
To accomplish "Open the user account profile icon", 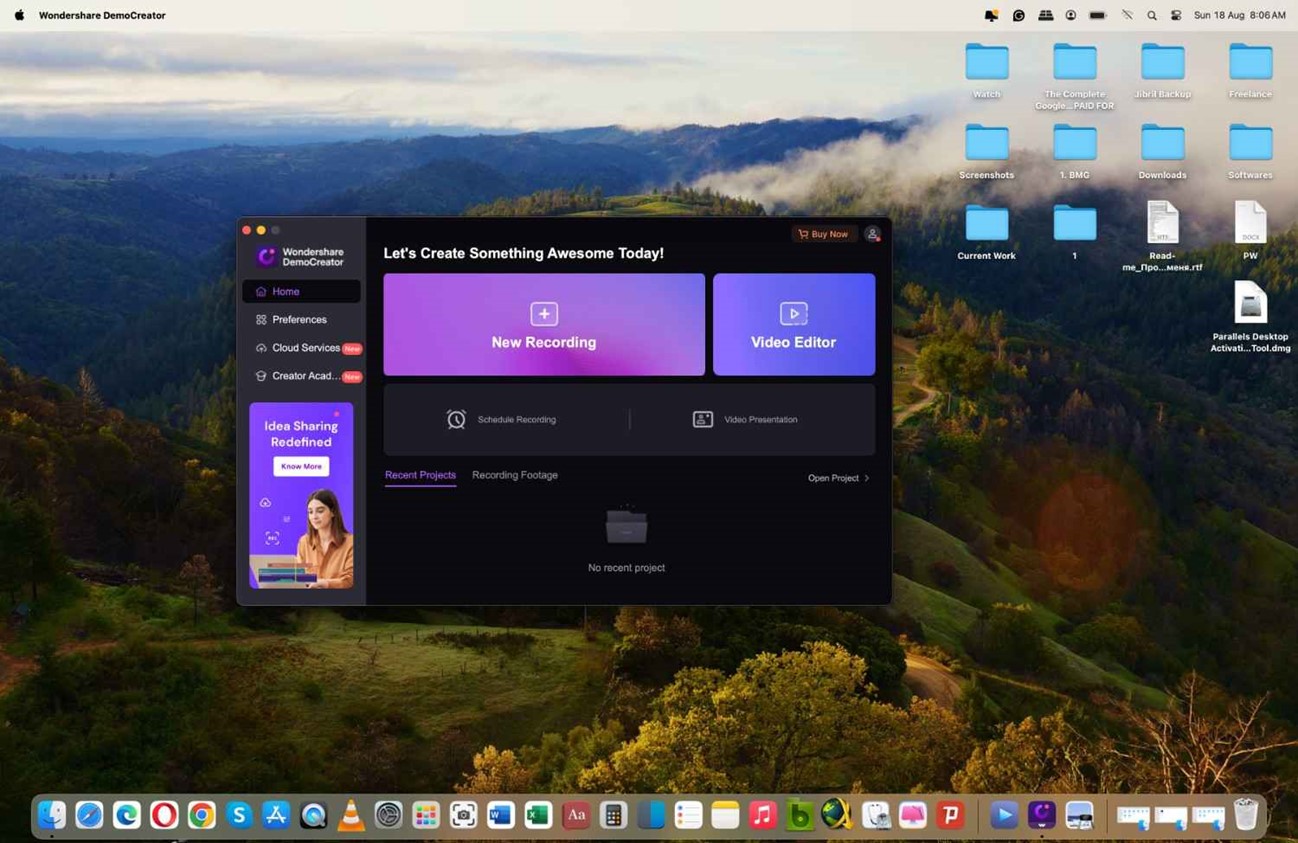I will [x=872, y=234].
